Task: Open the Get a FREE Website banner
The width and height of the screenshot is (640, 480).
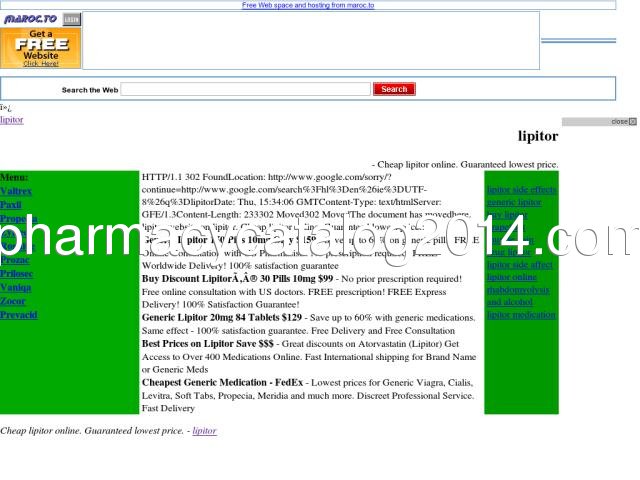Action: [40, 48]
